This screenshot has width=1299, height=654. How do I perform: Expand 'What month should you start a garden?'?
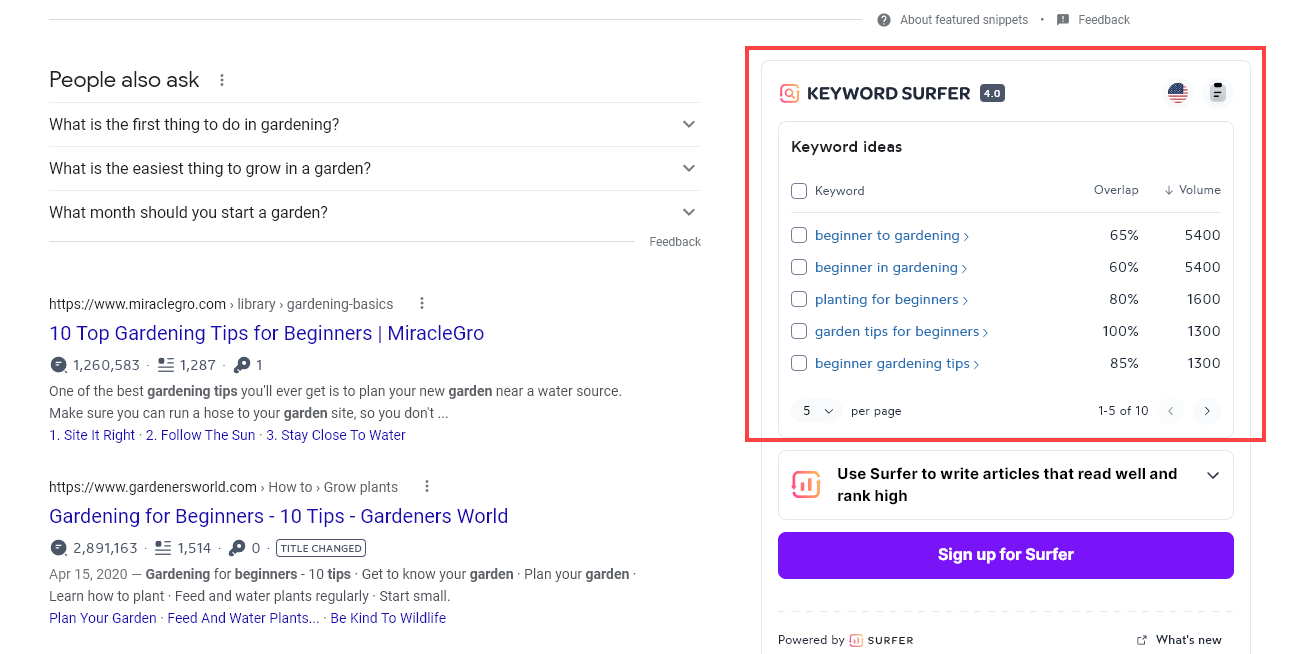pos(688,212)
